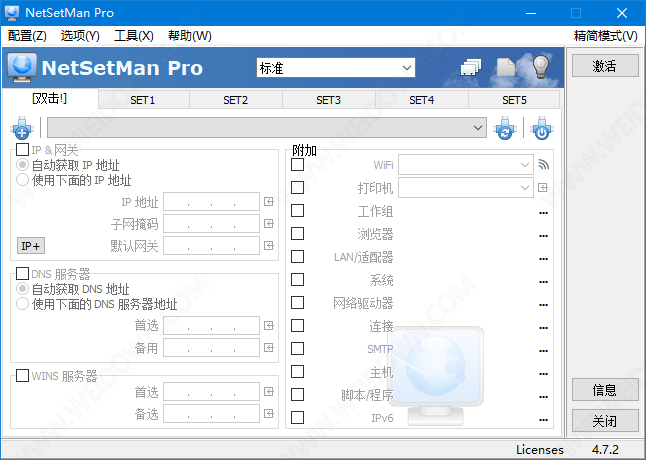Switch to the SET4 tab
The height and width of the screenshot is (460, 646).
pyautogui.click(x=422, y=100)
